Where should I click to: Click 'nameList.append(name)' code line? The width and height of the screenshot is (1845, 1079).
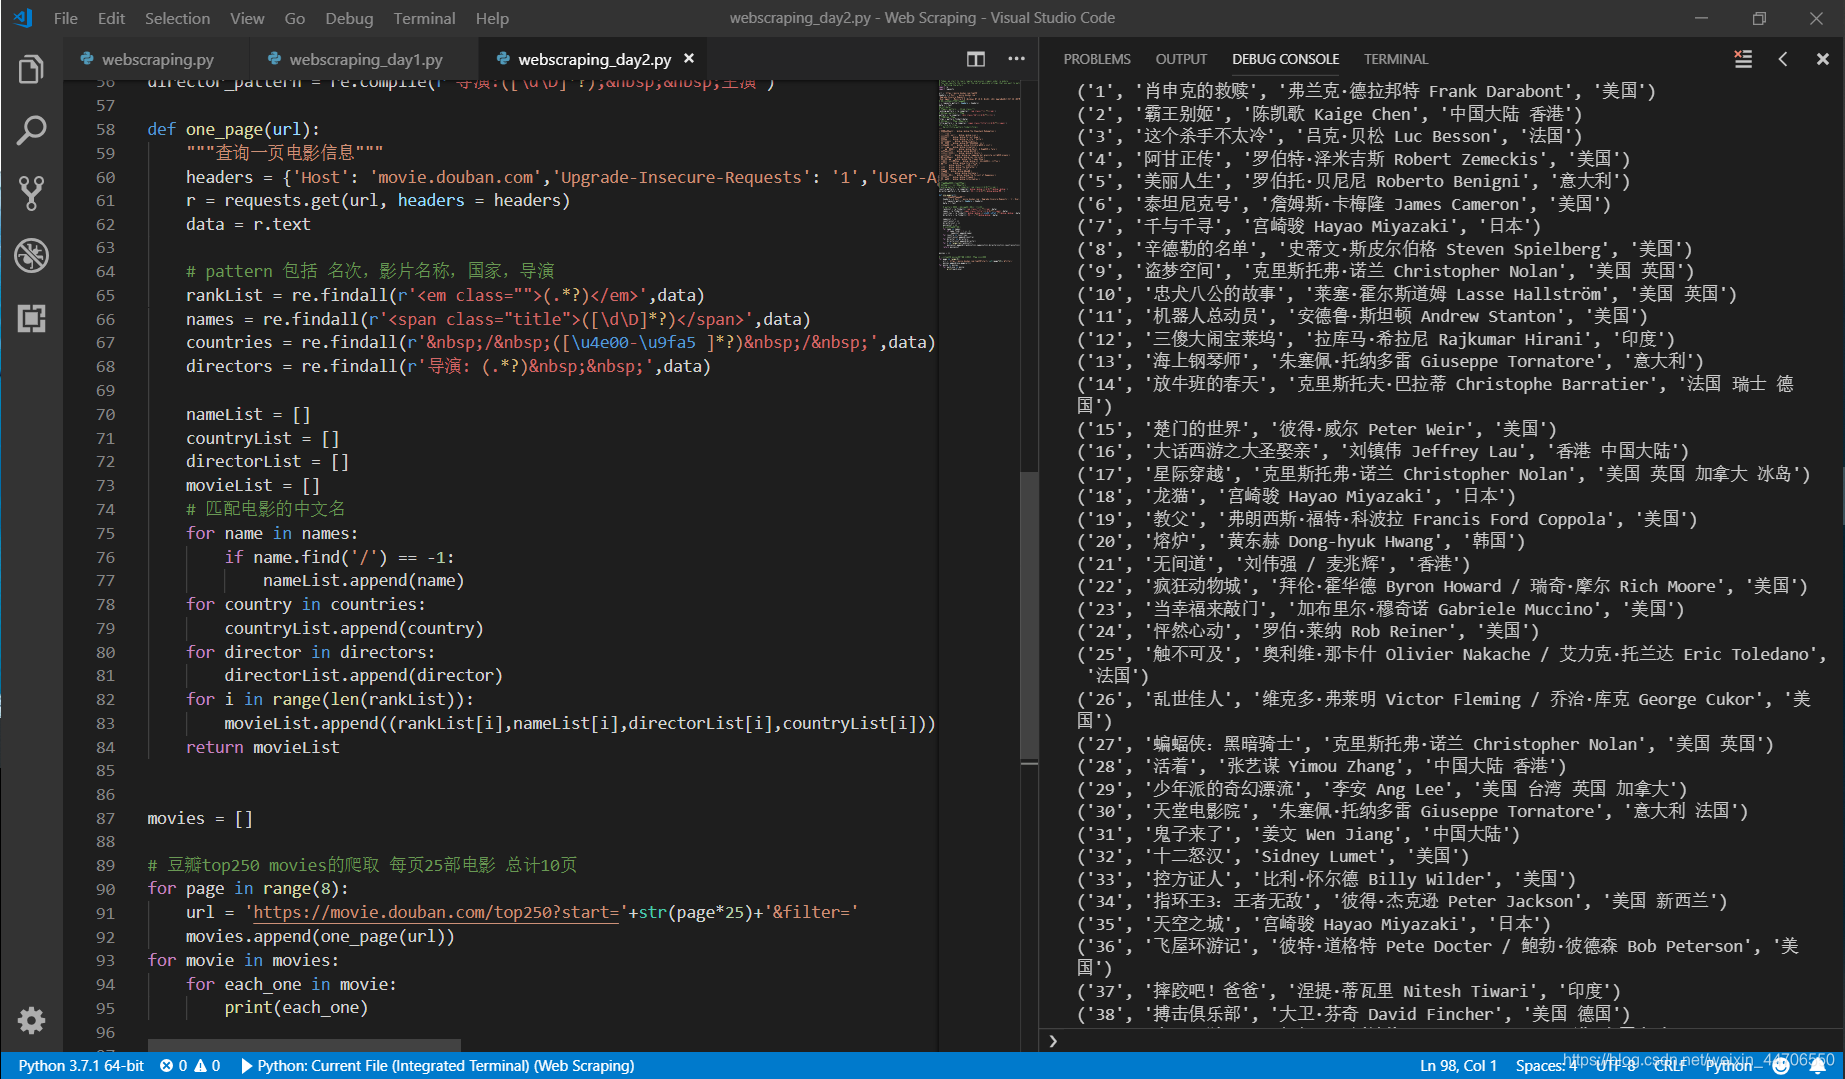[363, 580]
